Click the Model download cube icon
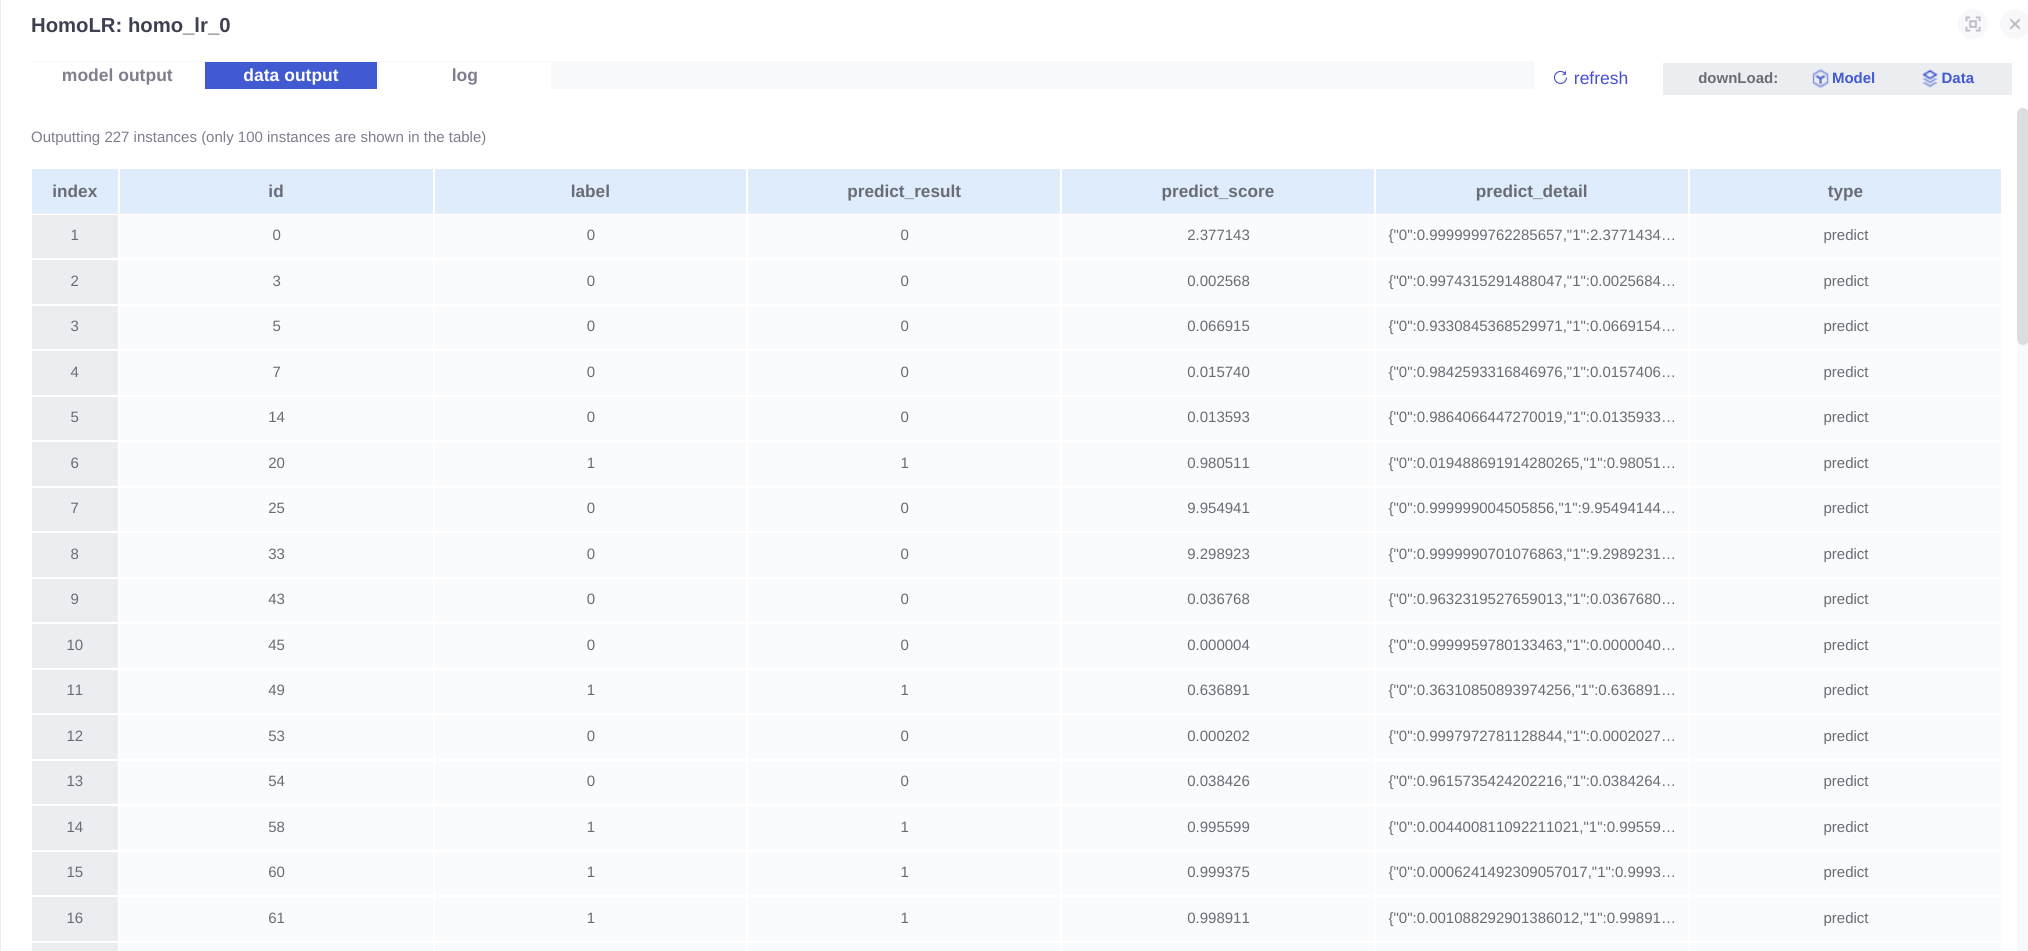The height and width of the screenshot is (951, 2028). point(1820,78)
